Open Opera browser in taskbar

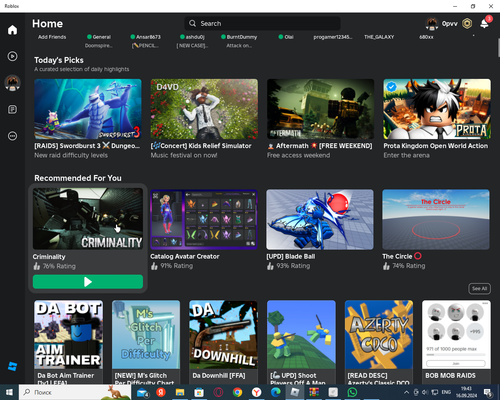click(x=218, y=392)
